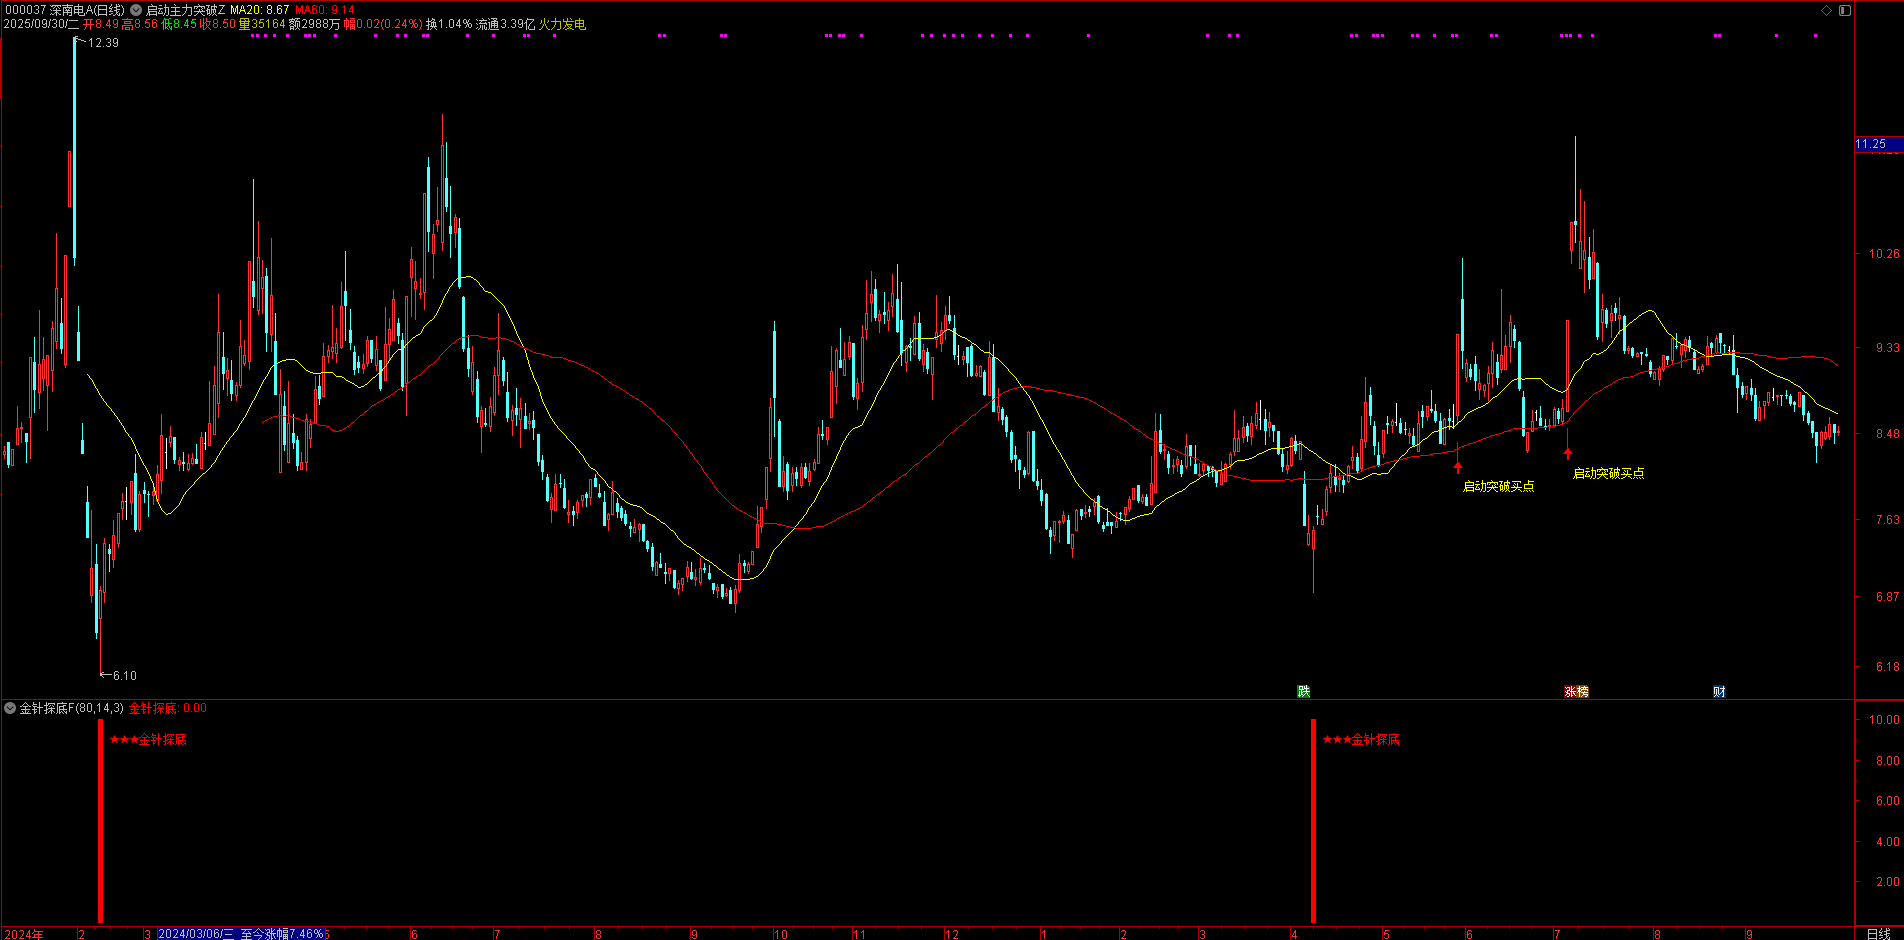Click the green 跌 event marker
Image resolution: width=1904 pixels, height=940 pixels.
[1303, 691]
